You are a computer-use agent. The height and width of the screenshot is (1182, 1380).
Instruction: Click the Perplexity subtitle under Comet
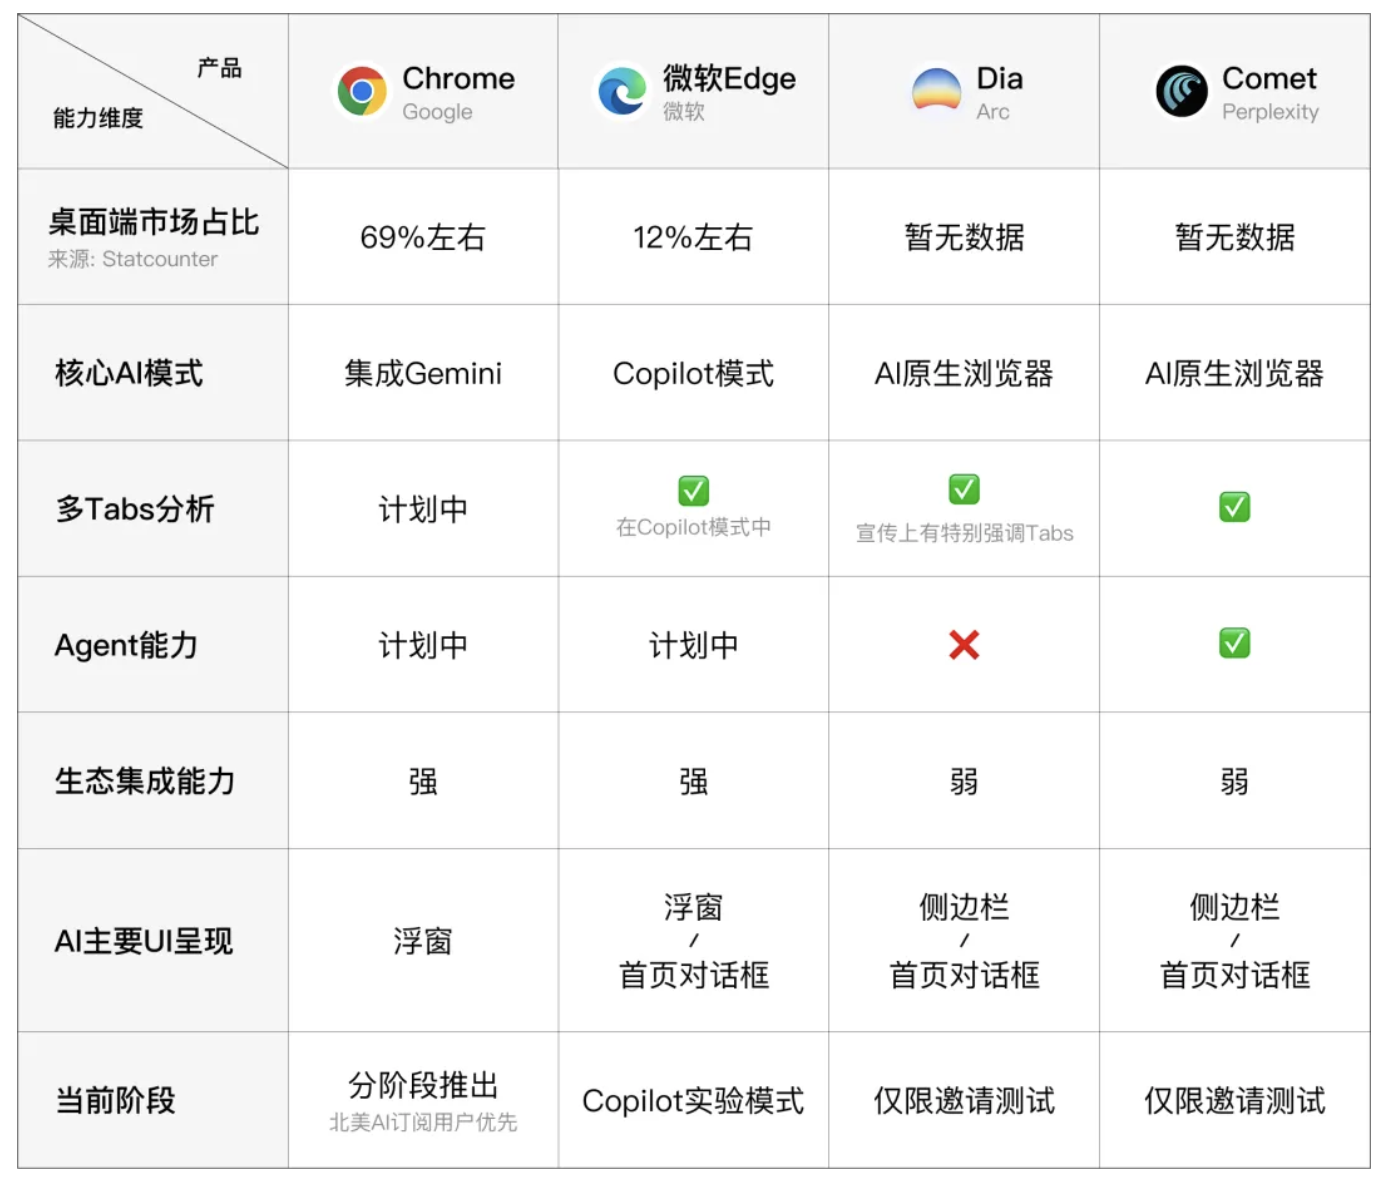(x=1270, y=112)
